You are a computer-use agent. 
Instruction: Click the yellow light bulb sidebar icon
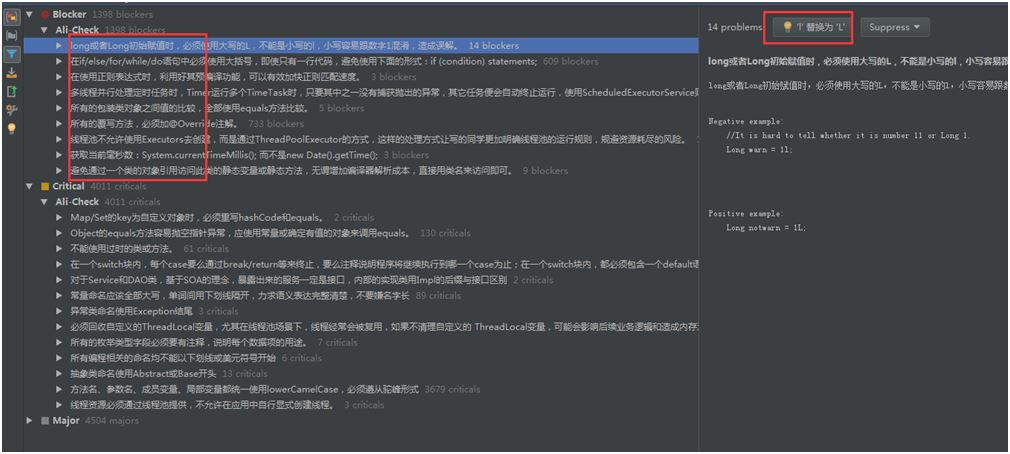12,128
